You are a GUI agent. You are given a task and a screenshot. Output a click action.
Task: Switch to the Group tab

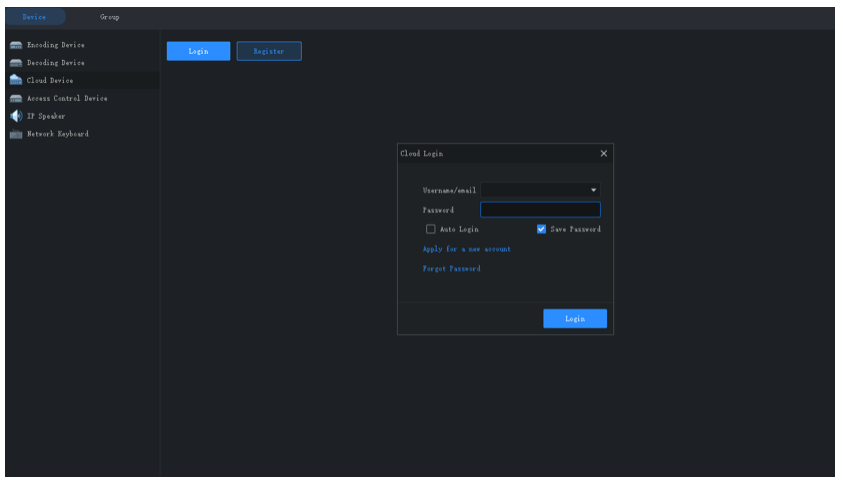[110, 17]
